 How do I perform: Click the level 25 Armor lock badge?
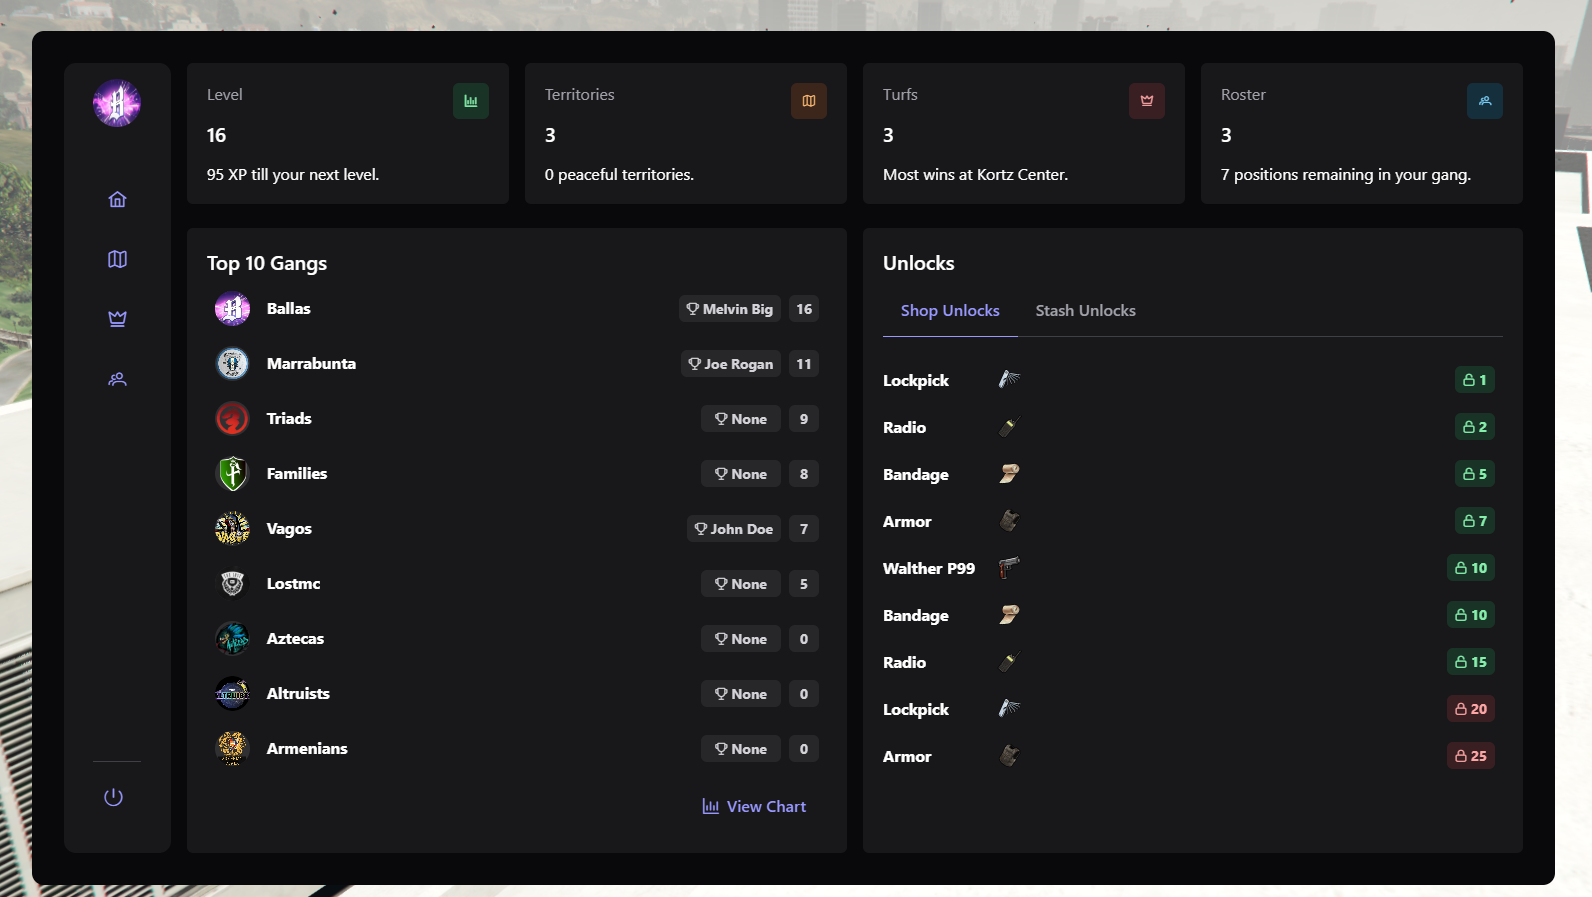1470,756
